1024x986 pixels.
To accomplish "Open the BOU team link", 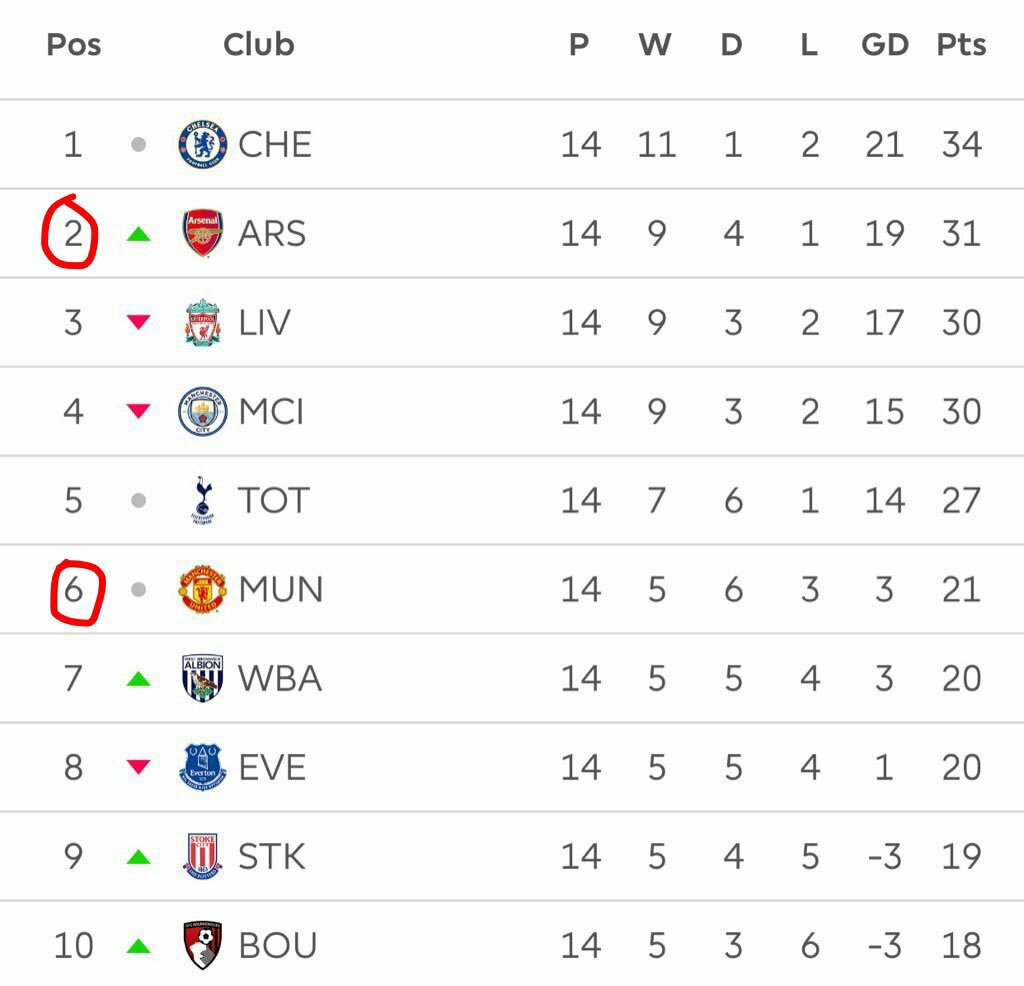I will point(278,944).
